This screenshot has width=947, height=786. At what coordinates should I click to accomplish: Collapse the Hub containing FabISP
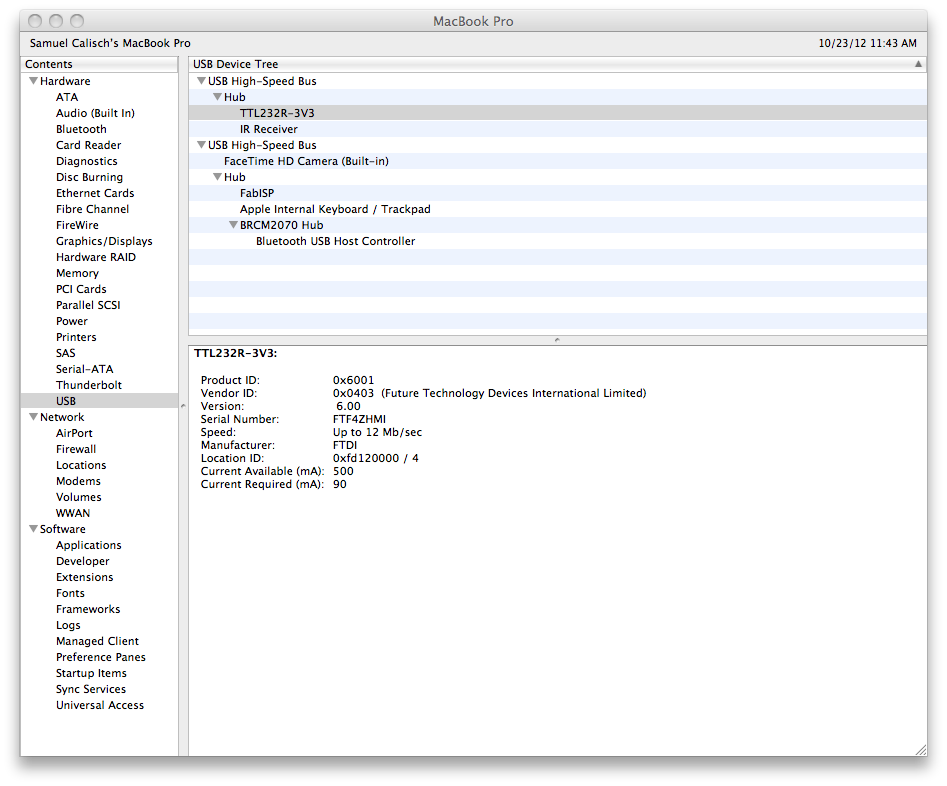pyautogui.click(x=217, y=177)
